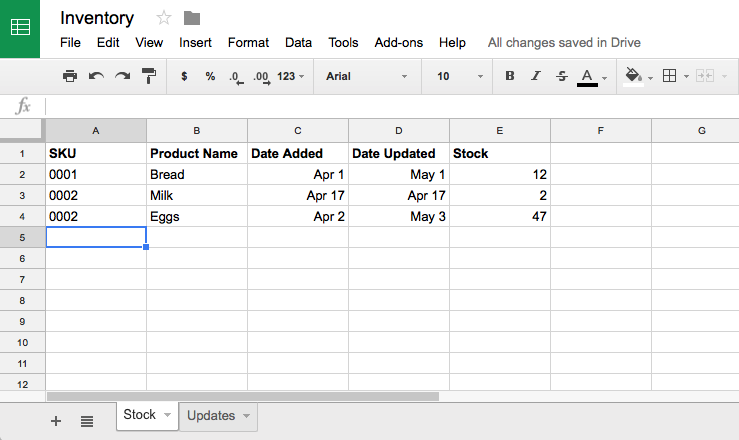
Task: Apply percent format to cell
Action: click(x=210, y=76)
